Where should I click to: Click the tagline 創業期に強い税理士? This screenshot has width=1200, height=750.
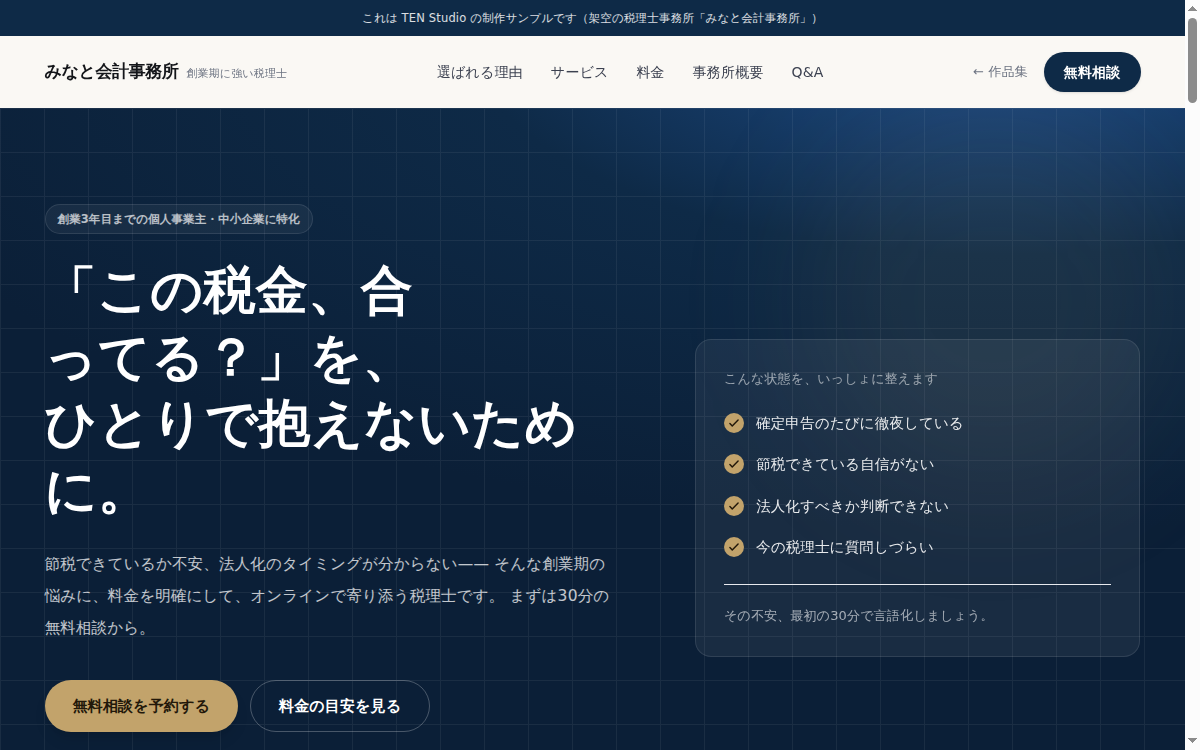(x=236, y=73)
